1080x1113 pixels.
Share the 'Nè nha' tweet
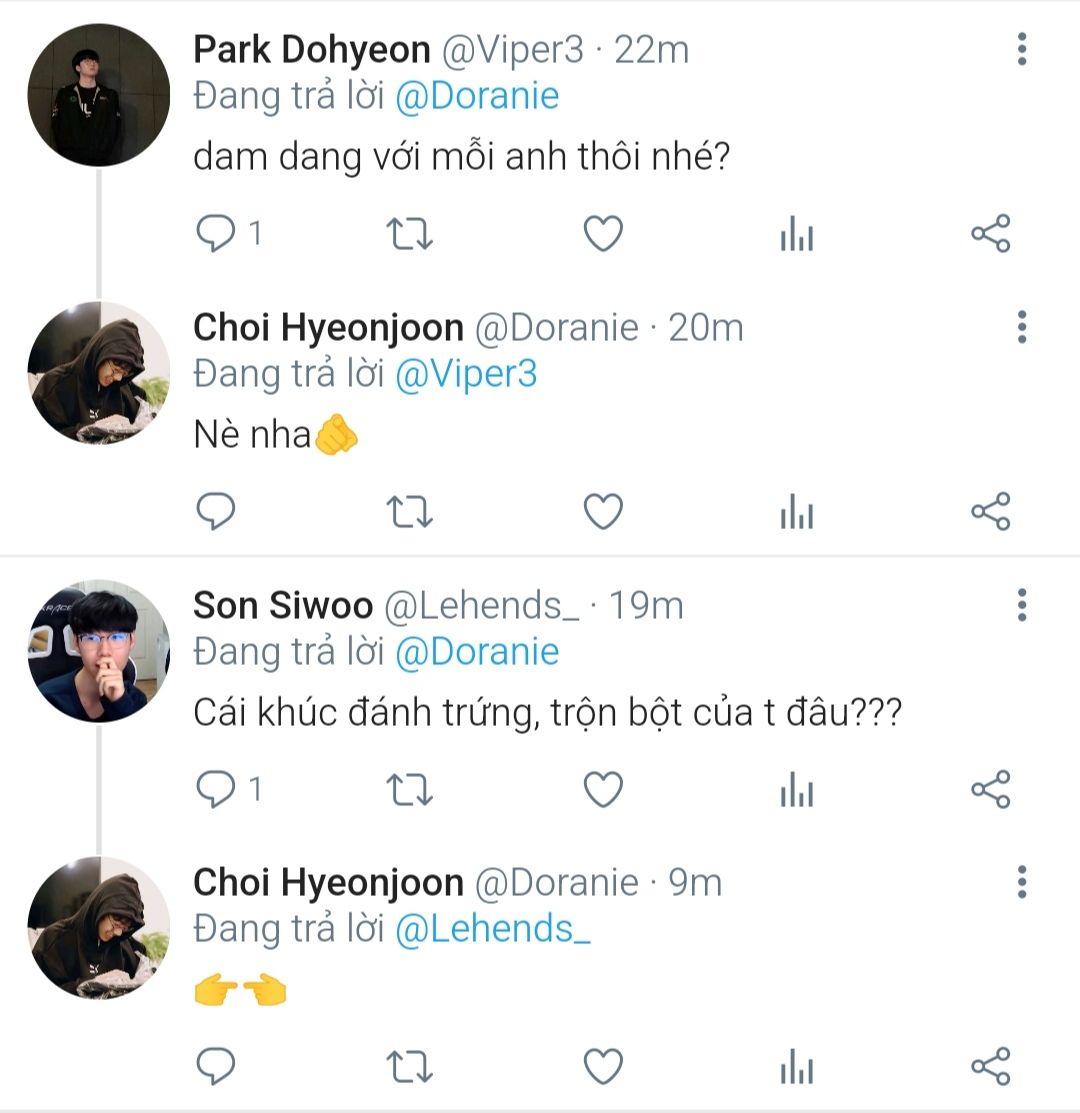991,511
